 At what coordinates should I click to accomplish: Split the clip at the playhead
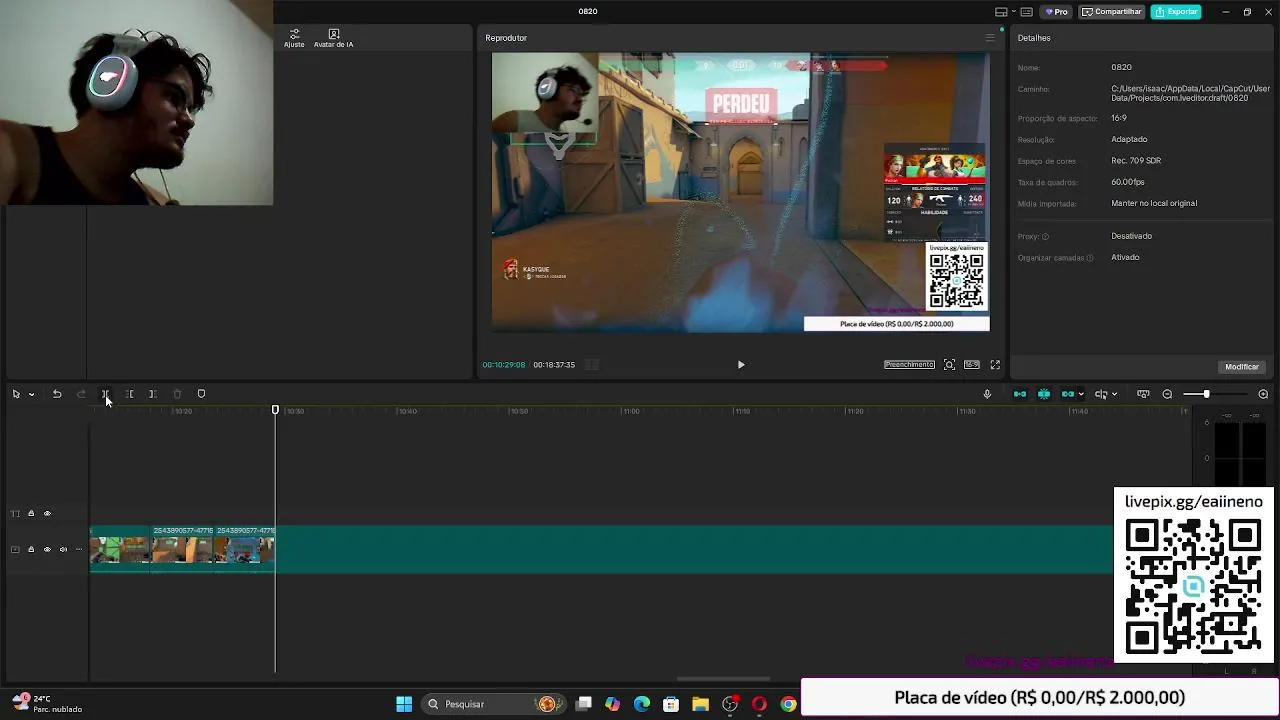click(x=105, y=394)
